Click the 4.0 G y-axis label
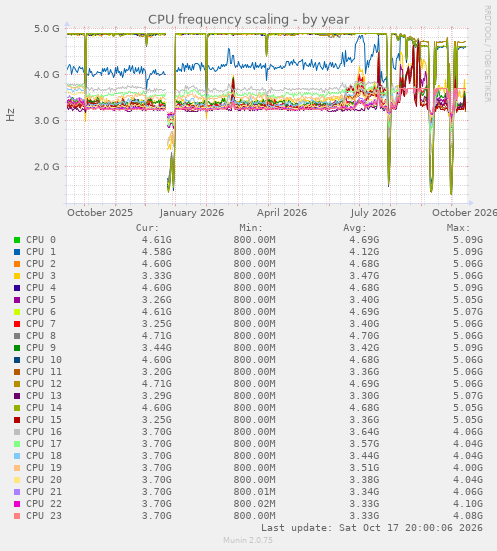 [x=47, y=74]
